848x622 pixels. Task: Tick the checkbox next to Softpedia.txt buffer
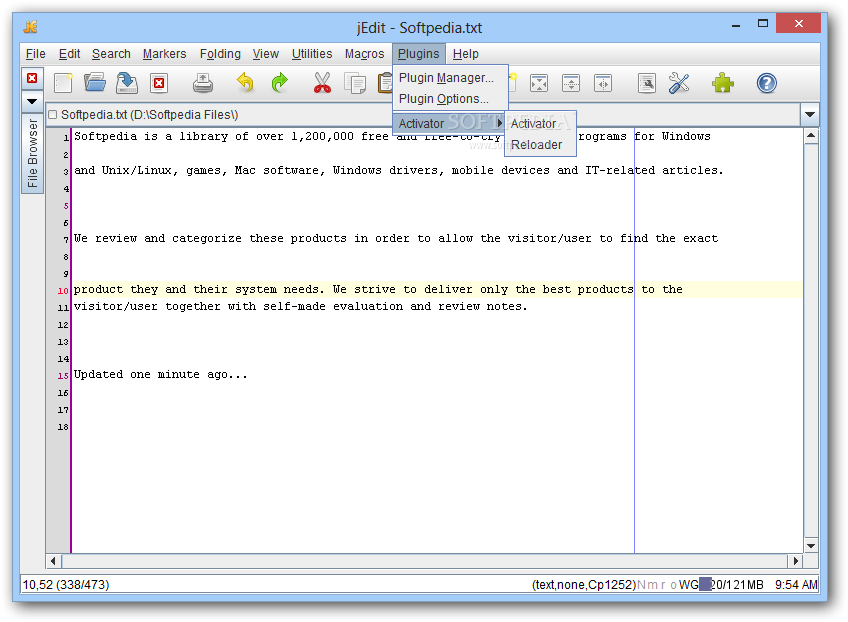[52, 115]
